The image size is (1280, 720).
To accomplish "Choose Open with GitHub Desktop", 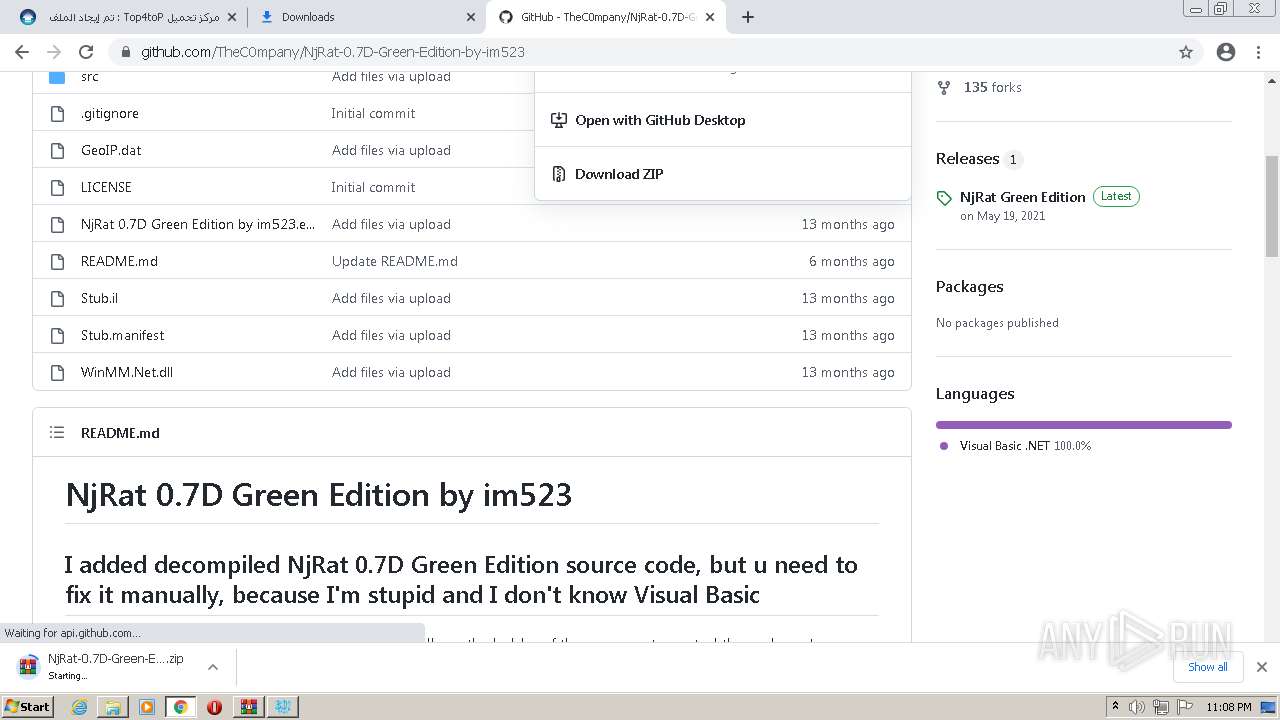I will click(660, 120).
